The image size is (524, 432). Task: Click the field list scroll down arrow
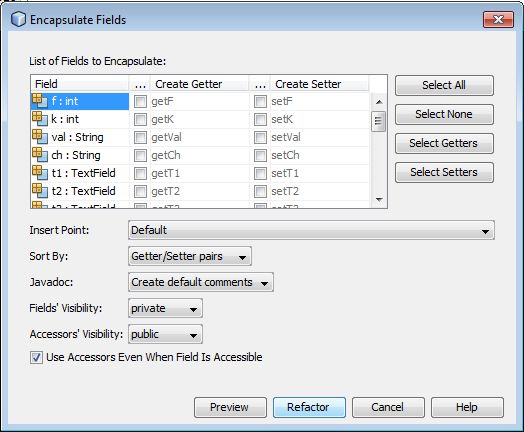pyautogui.click(x=379, y=199)
